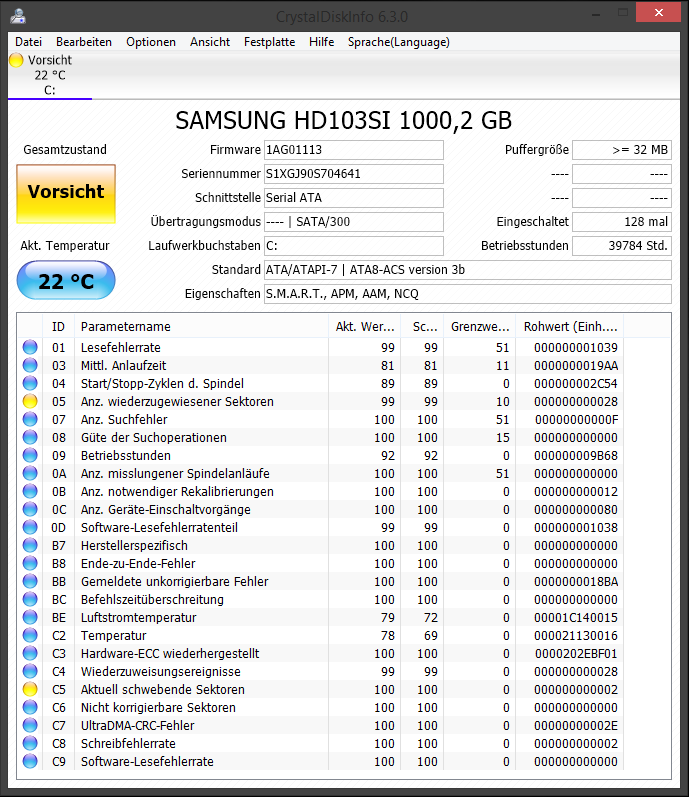
Task: Click the Puffergröße field >= 32 MB
Action: 622,150
